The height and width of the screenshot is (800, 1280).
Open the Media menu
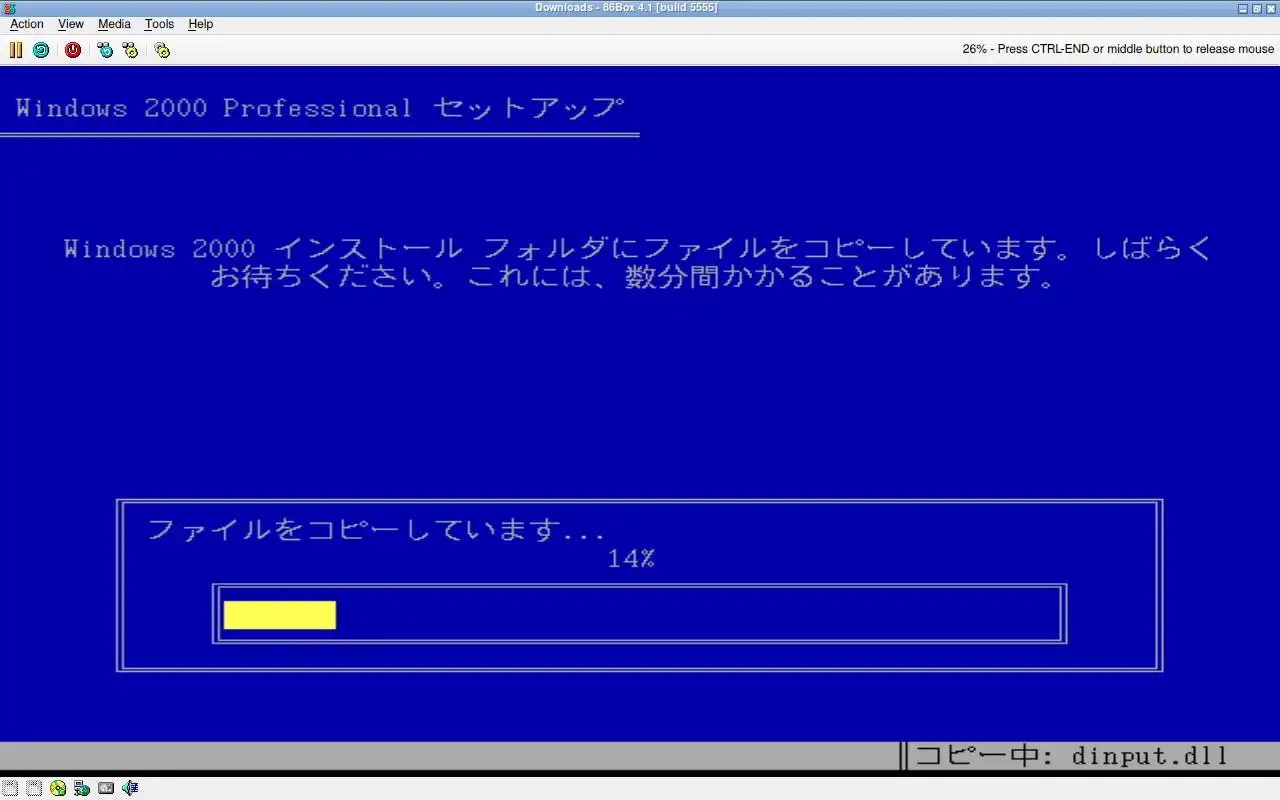click(114, 24)
